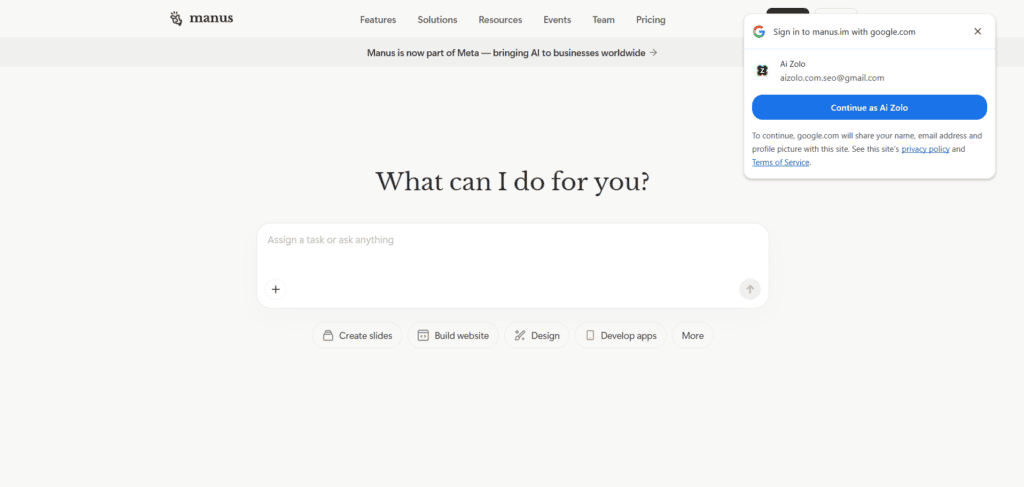1024x487 pixels.
Task: Select the Design chip
Action: (x=537, y=336)
